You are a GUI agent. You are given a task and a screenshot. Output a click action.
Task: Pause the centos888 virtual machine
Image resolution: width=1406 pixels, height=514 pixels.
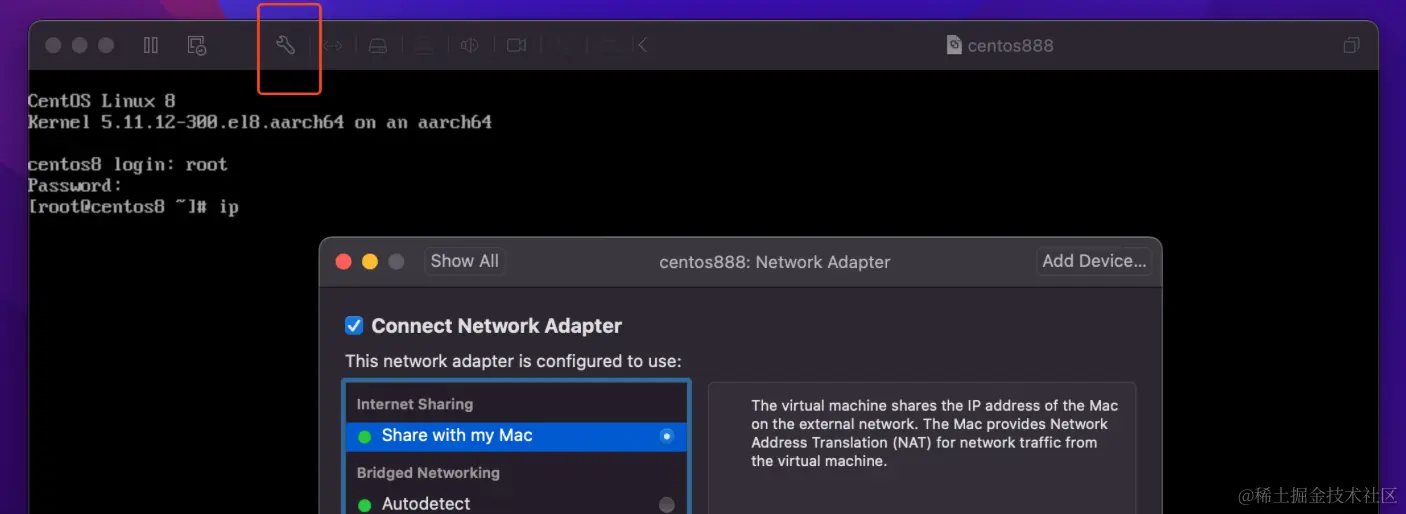[151, 45]
